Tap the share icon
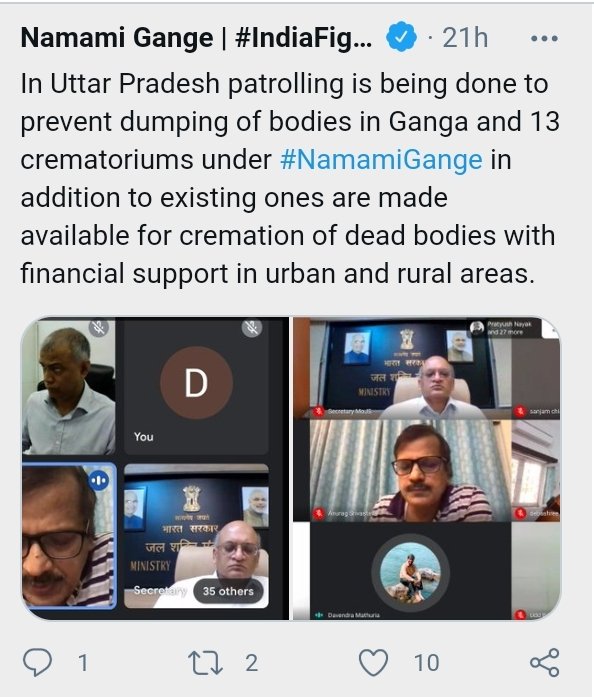The height and width of the screenshot is (697, 594). click(x=545, y=663)
